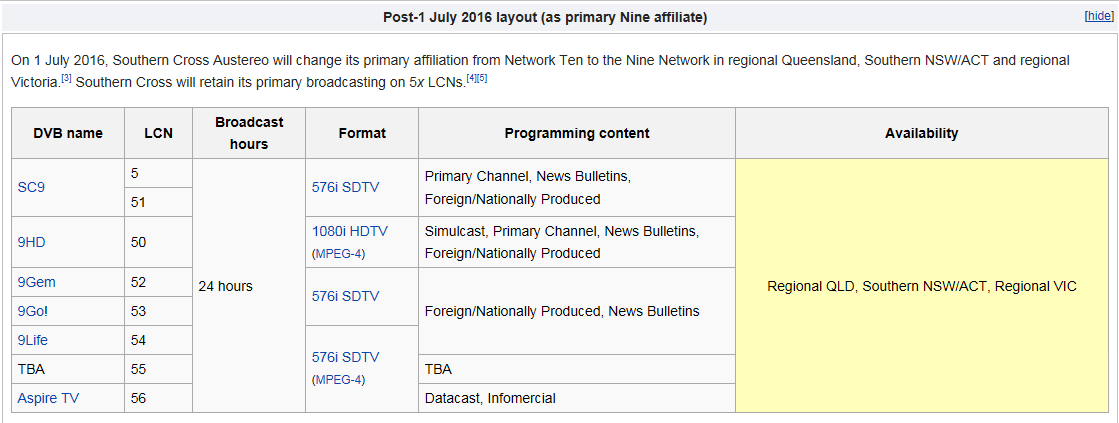Click the 1080i HDTV format link
Image resolution: width=1119 pixels, height=423 pixels.
tap(349, 231)
